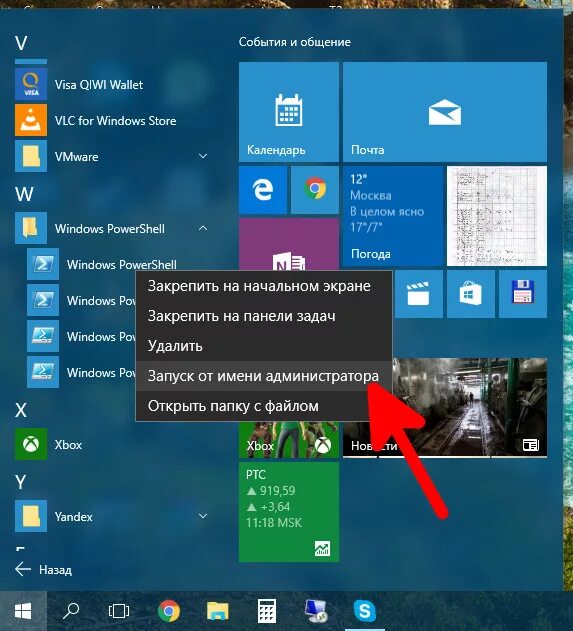The height and width of the screenshot is (631, 573).
Task: Click Windows PowerShell folder label
Action: pyautogui.click(x=110, y=229)
